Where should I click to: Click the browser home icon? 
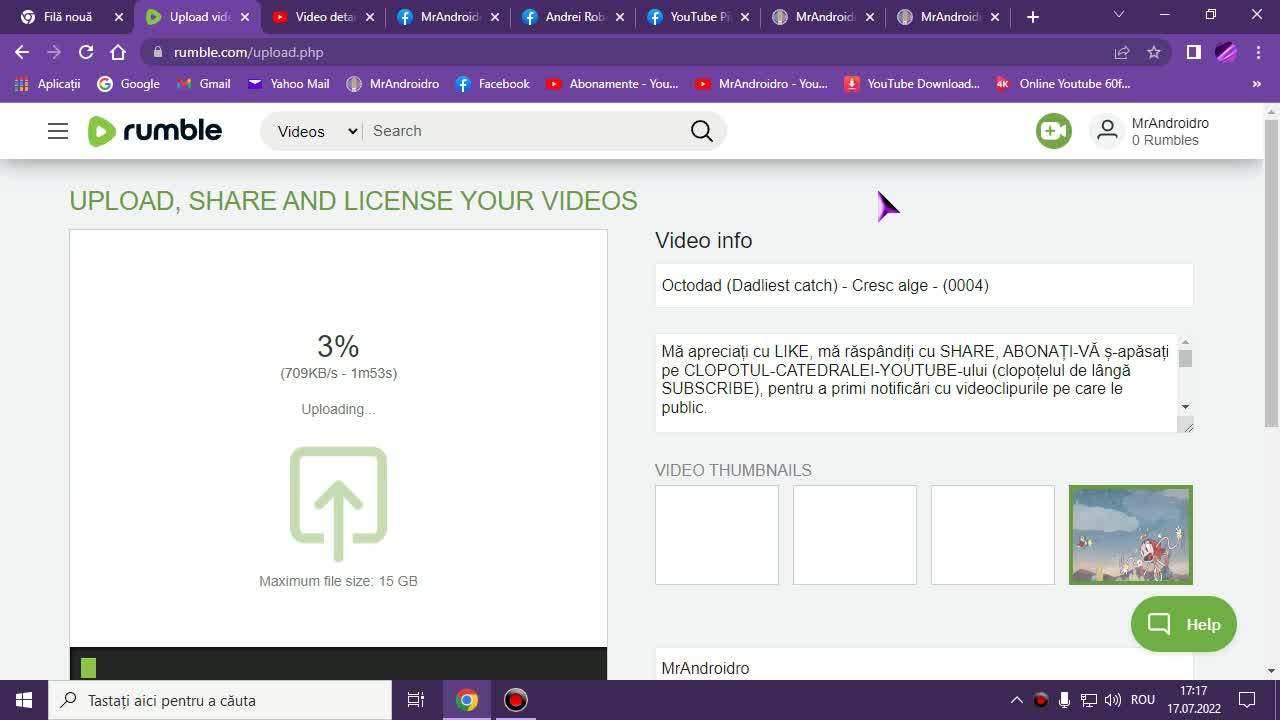118,52
